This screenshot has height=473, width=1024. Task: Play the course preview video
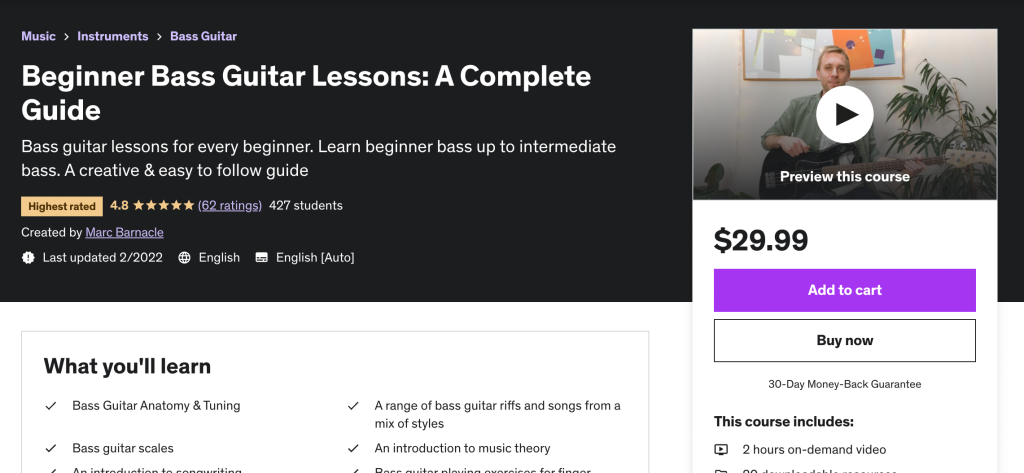845,115
